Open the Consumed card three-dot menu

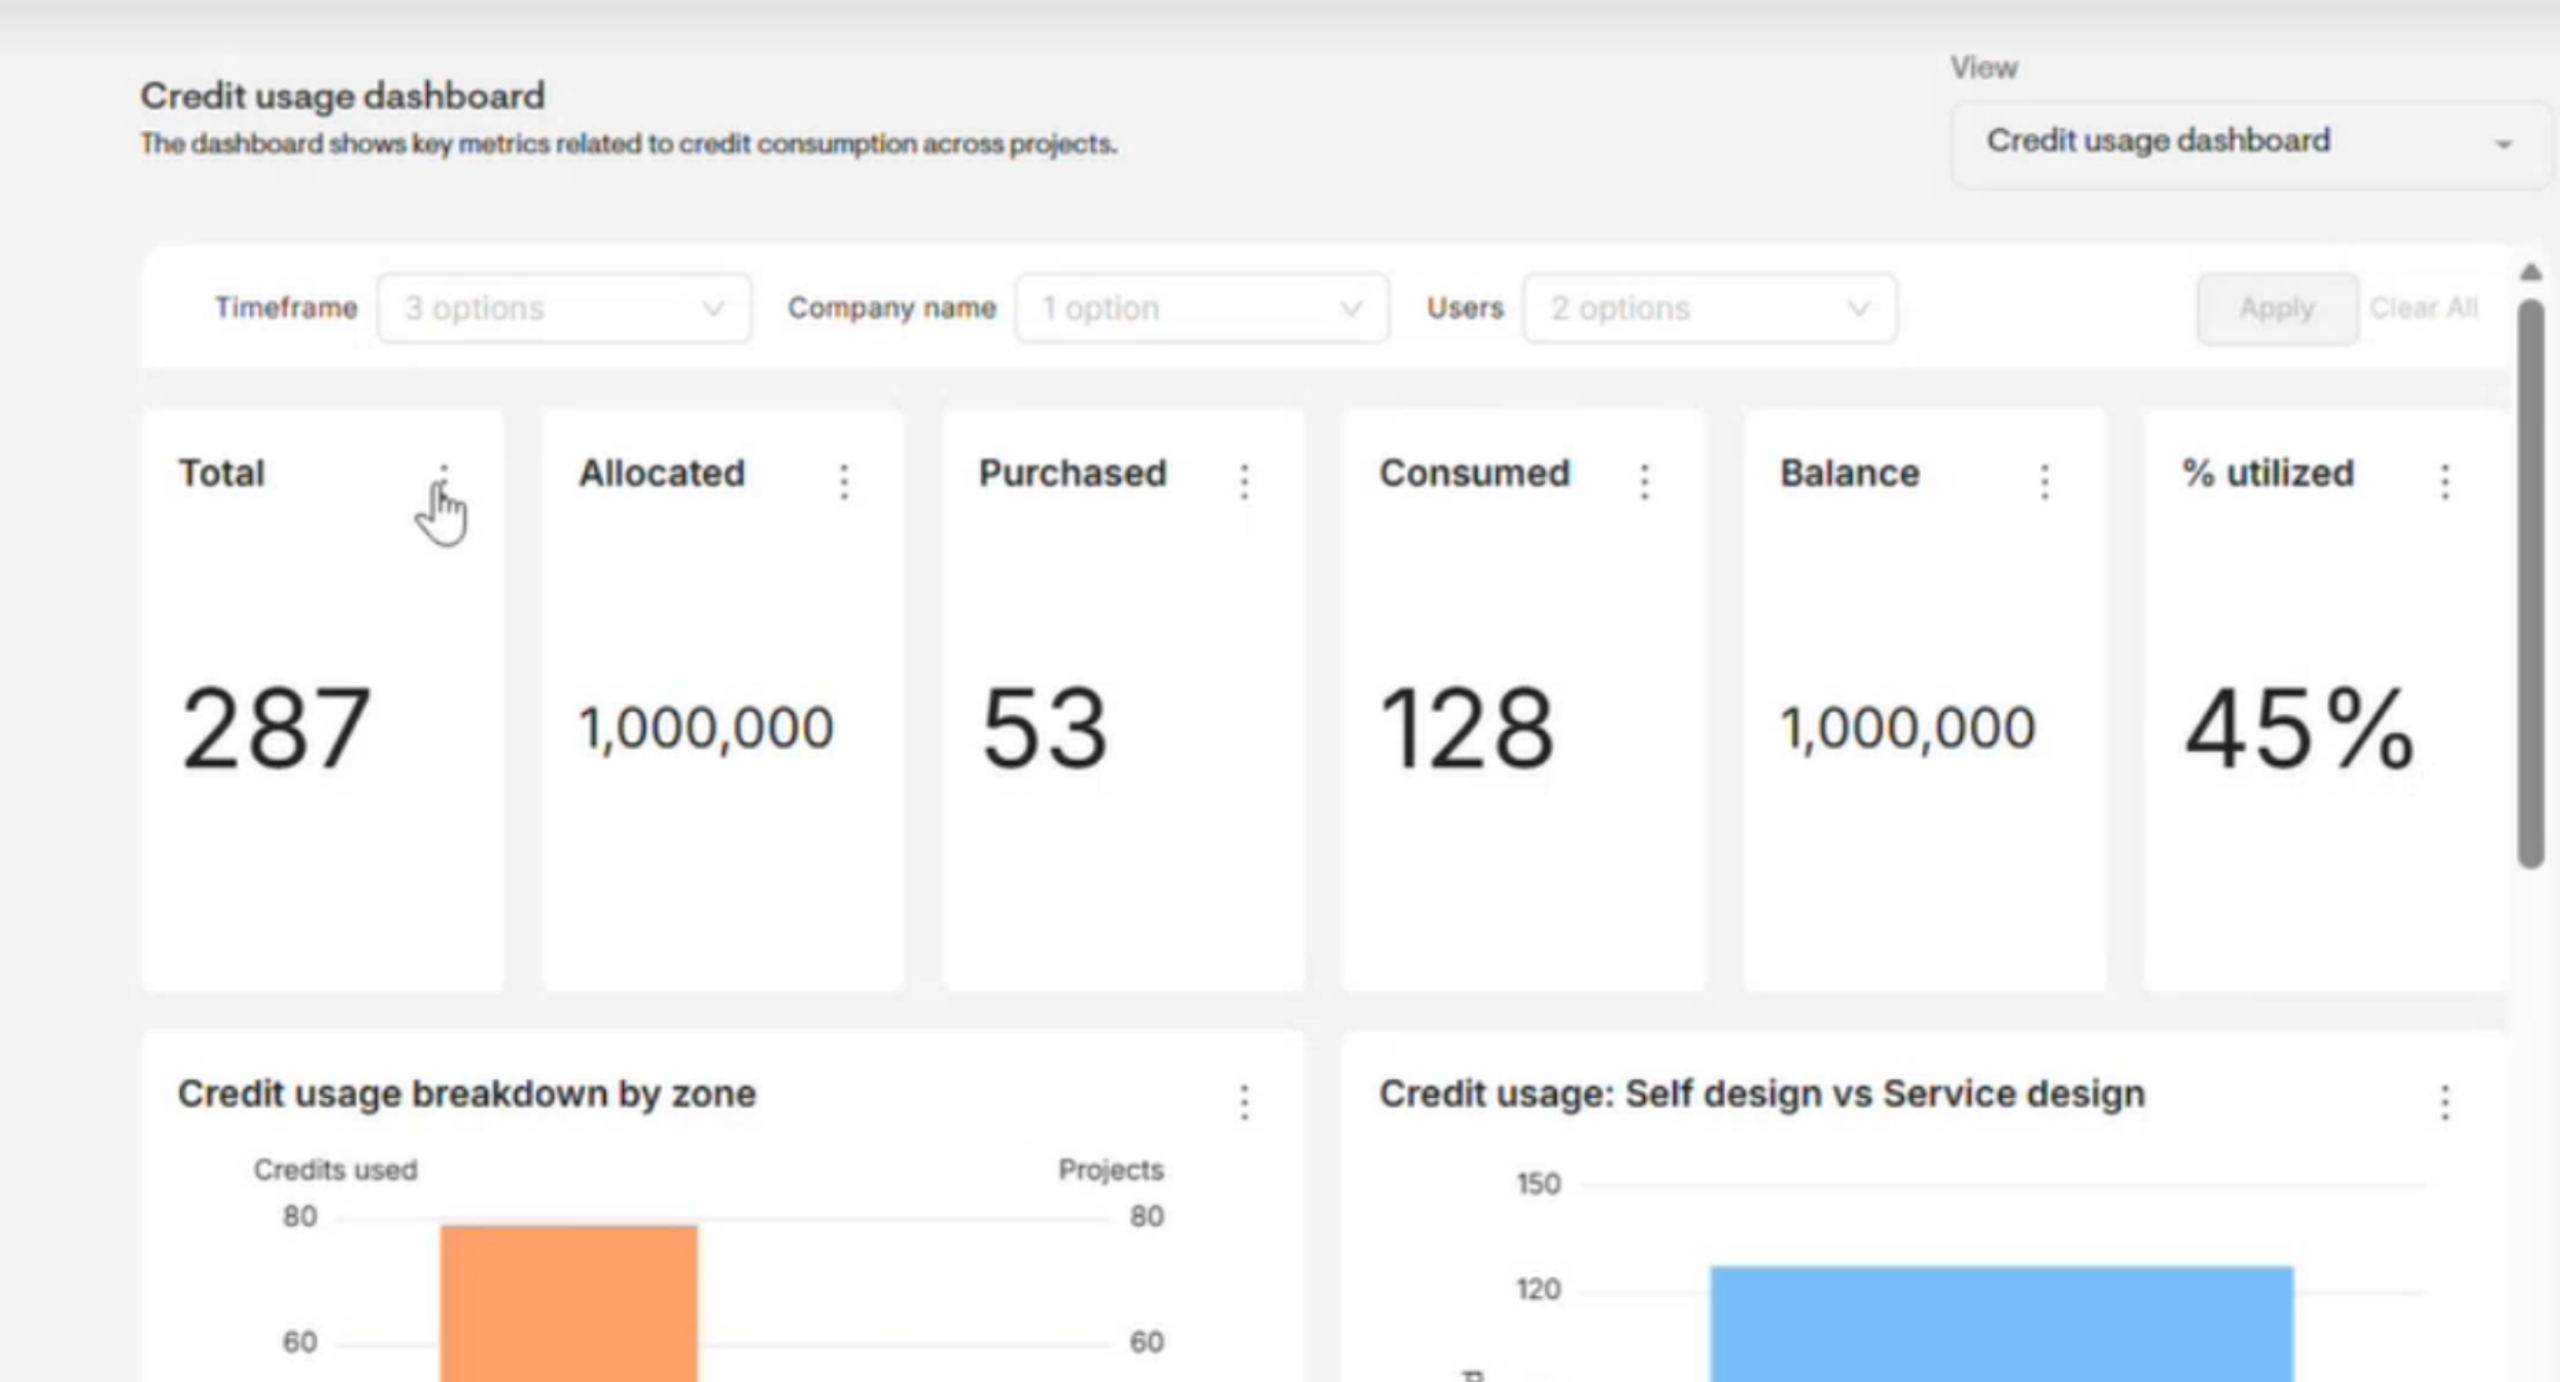pyautogui.click(x=1644, y=481)
